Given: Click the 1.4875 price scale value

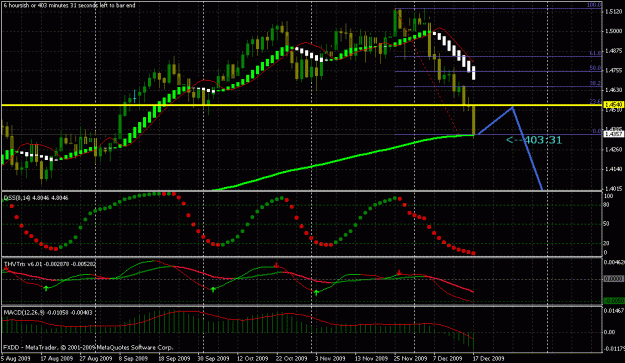Looking at the screenshot, I should point(614,51).
